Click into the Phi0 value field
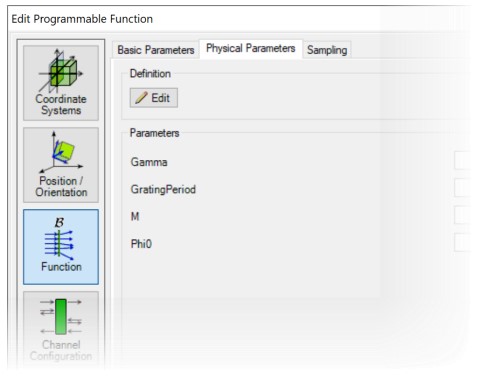477x377 pixels. (463, 242)
